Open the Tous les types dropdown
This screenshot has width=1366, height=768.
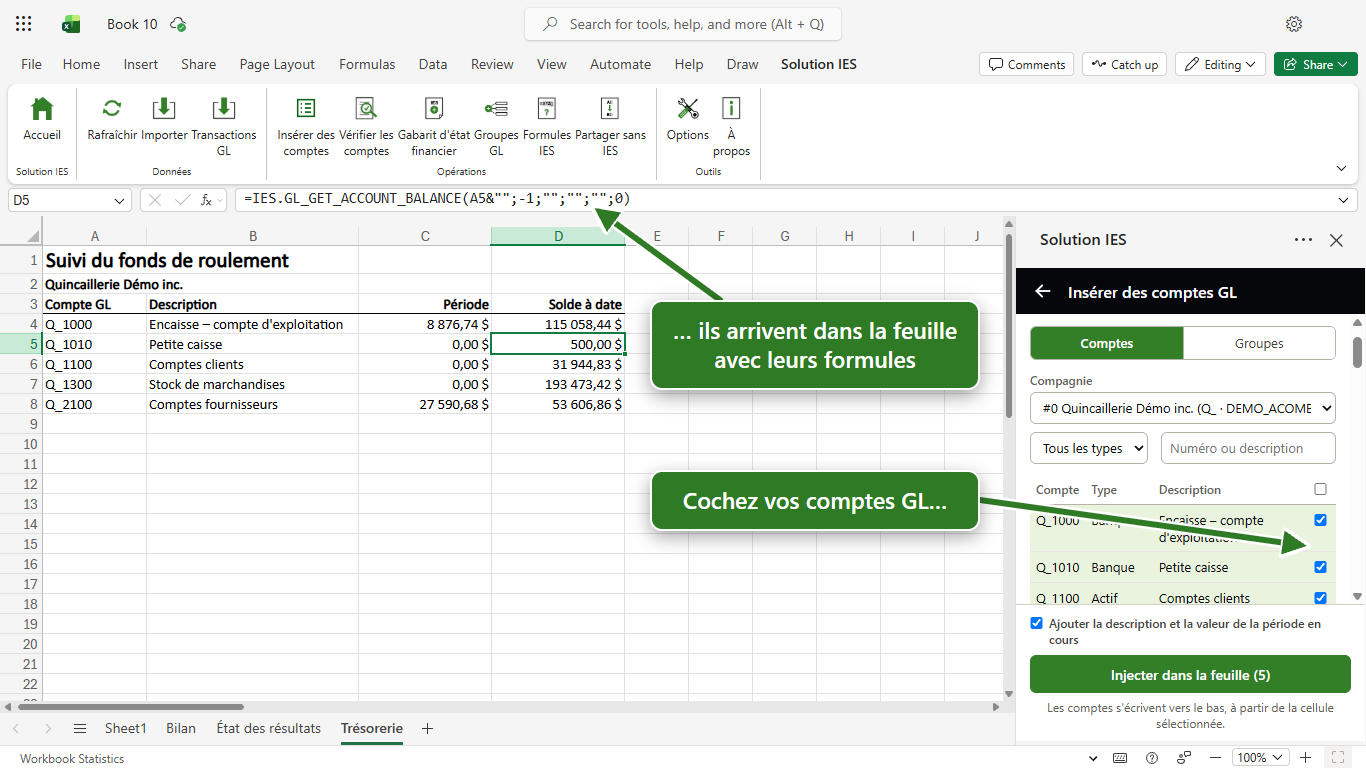point(1089,448)
